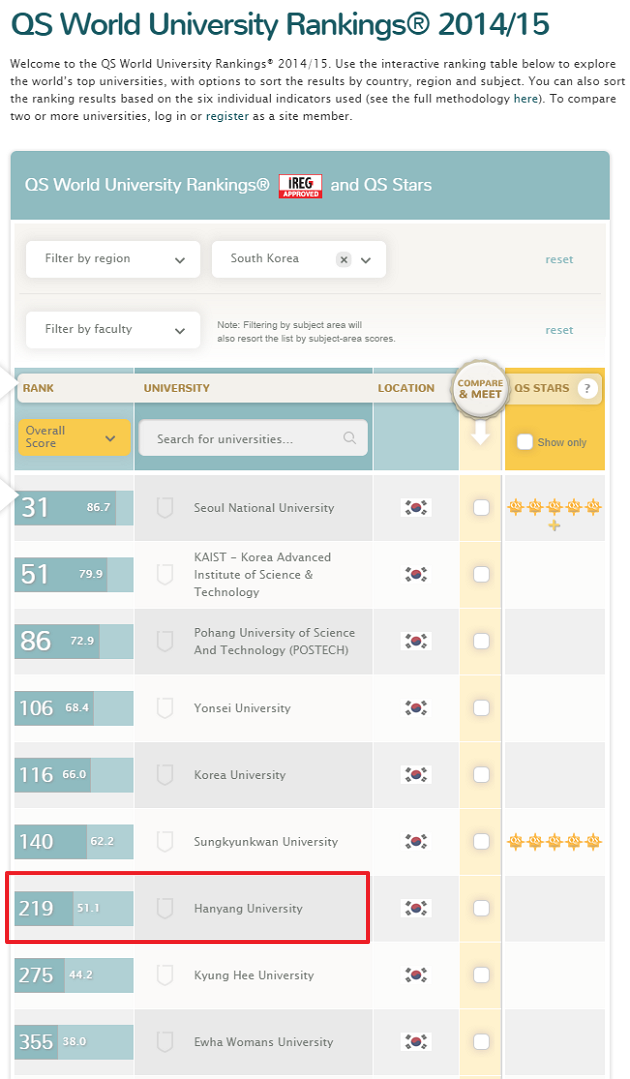Click the shield icon beside Hanyang University
The width and height of the screenshot is (630, 1079).
pyautogui.click(x=165, y=909)
